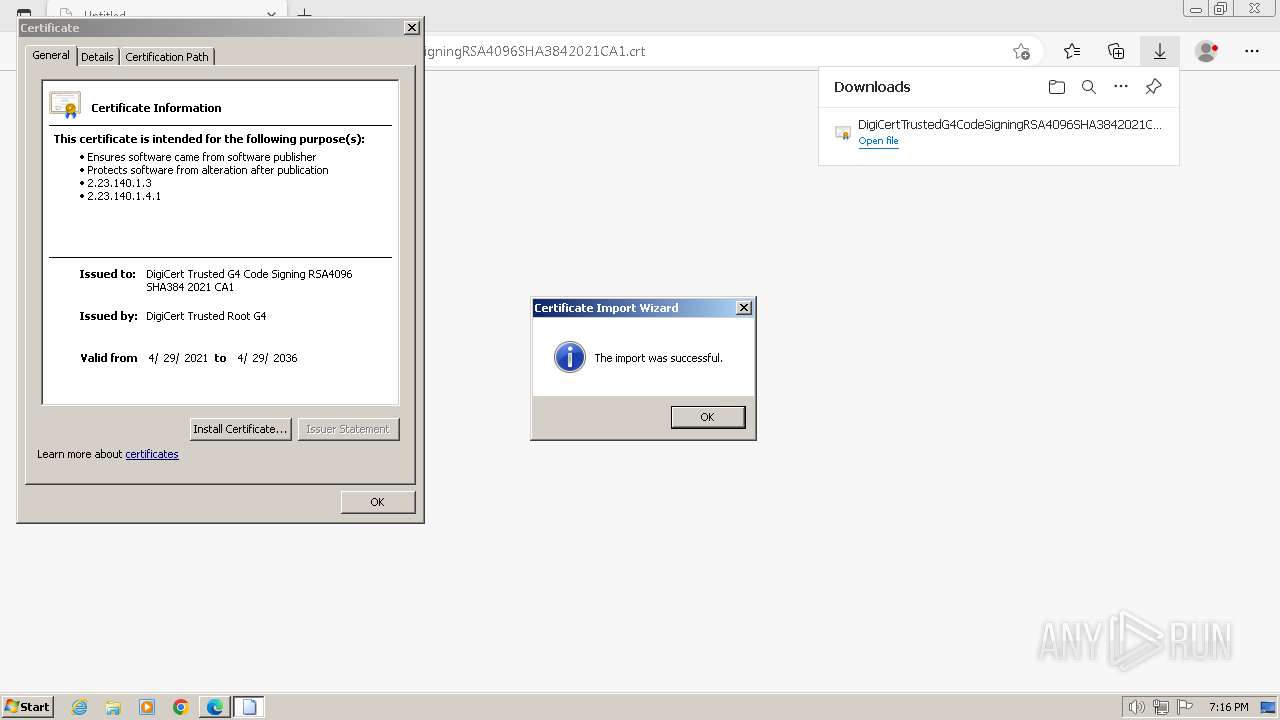Click the browser profile avatar

pos(1207,51)
